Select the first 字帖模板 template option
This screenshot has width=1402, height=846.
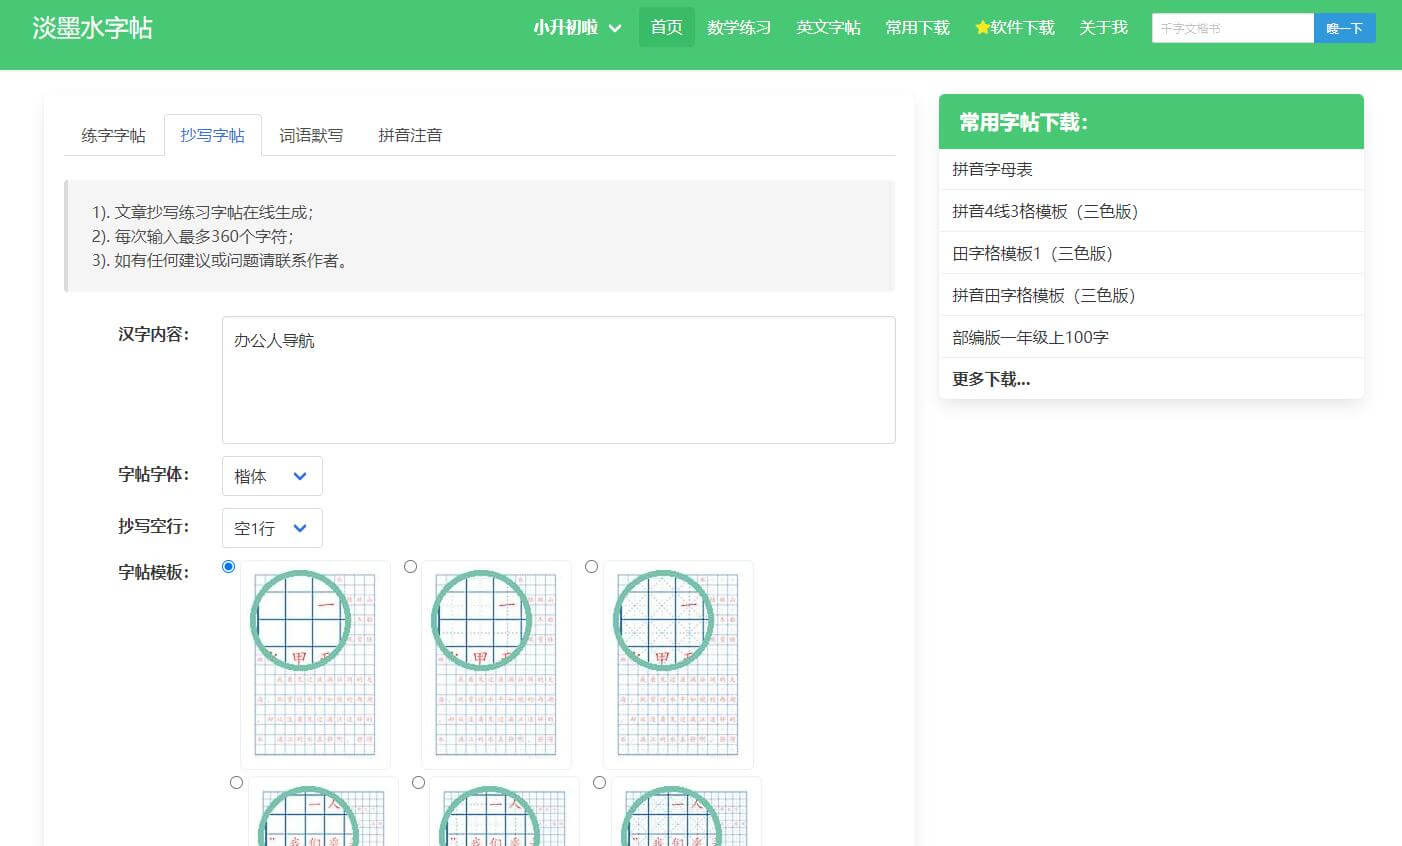(228, 566)
